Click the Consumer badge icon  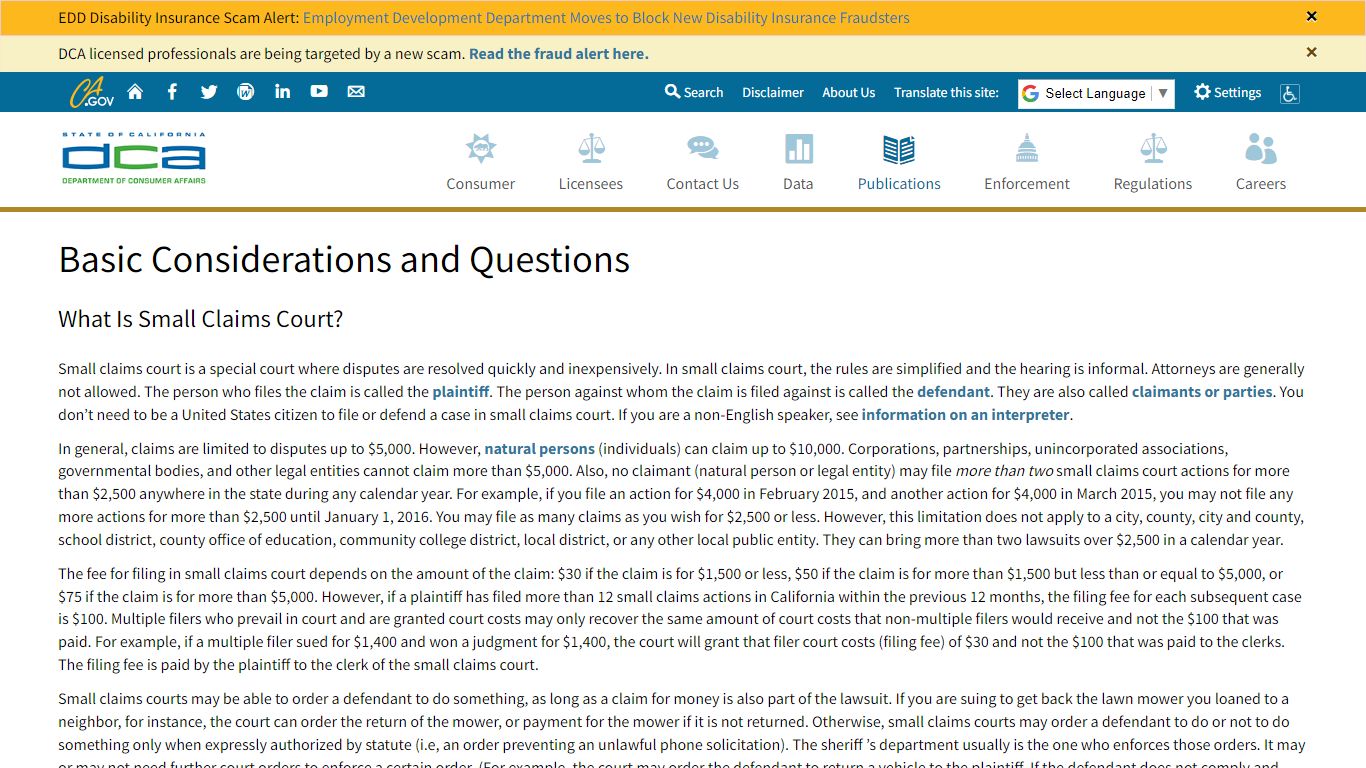point(481,149)
